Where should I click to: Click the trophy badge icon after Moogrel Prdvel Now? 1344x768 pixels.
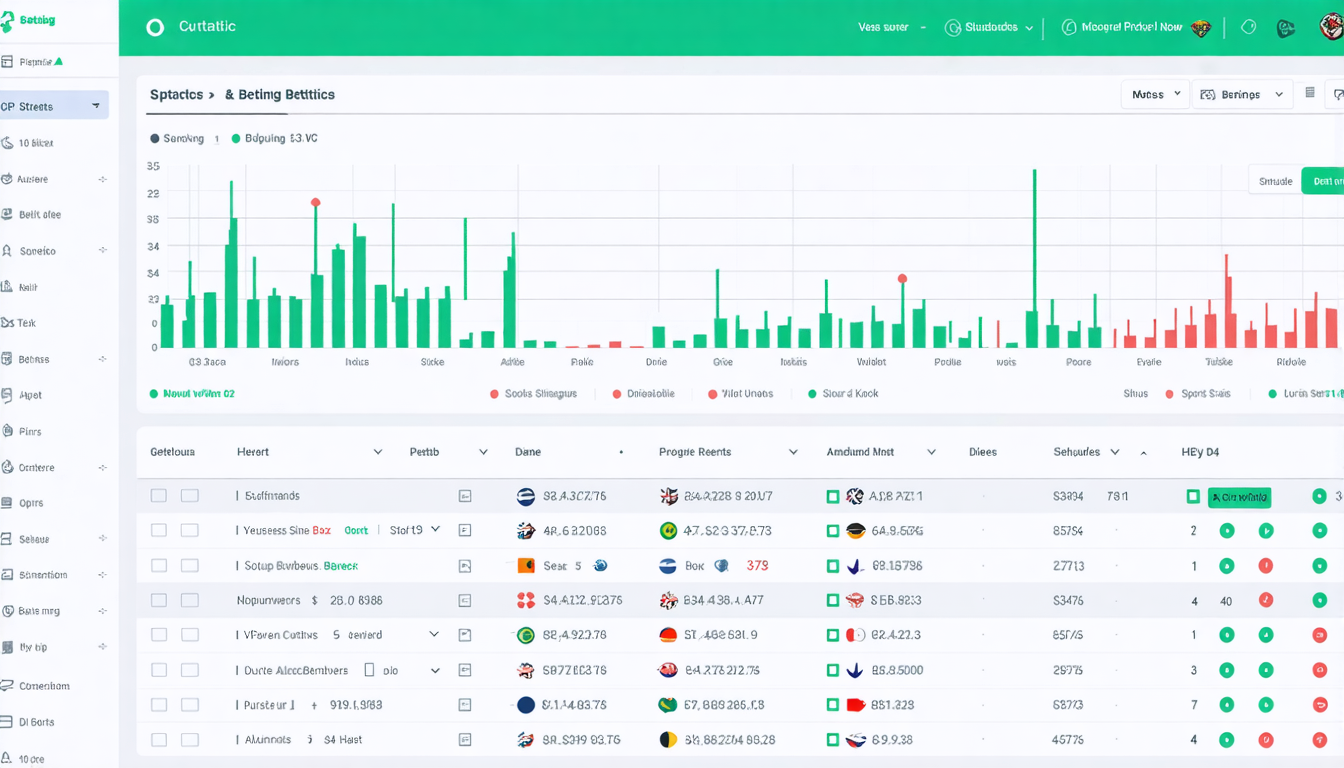1201,28
